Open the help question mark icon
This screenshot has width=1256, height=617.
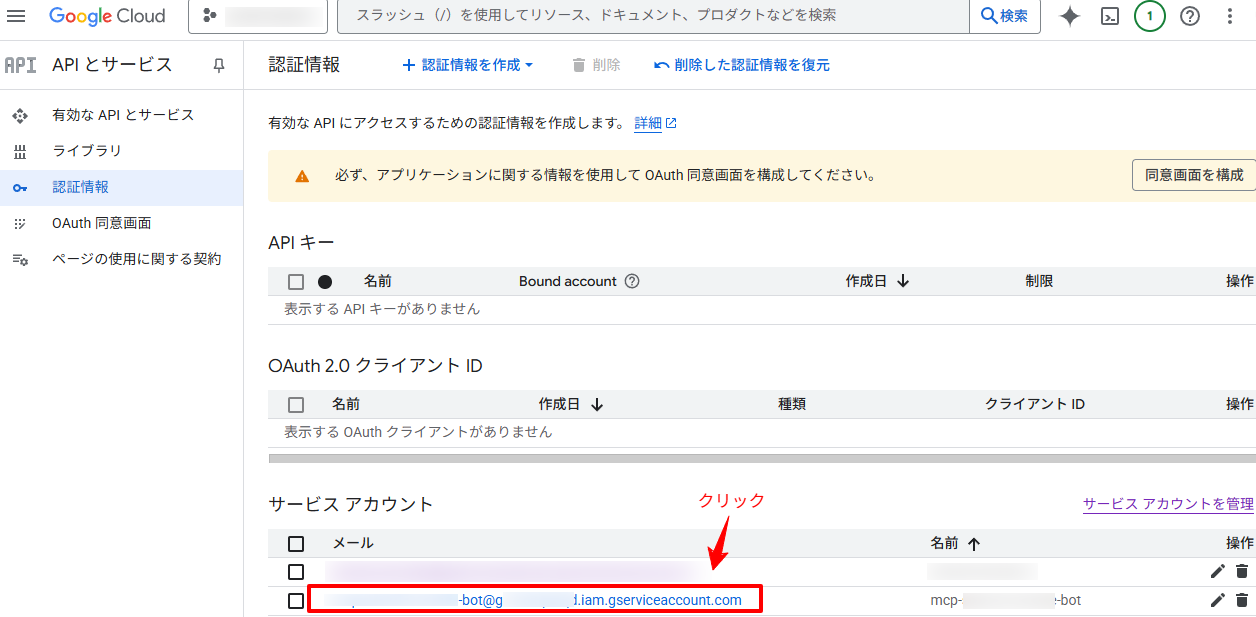[1190, 16]
